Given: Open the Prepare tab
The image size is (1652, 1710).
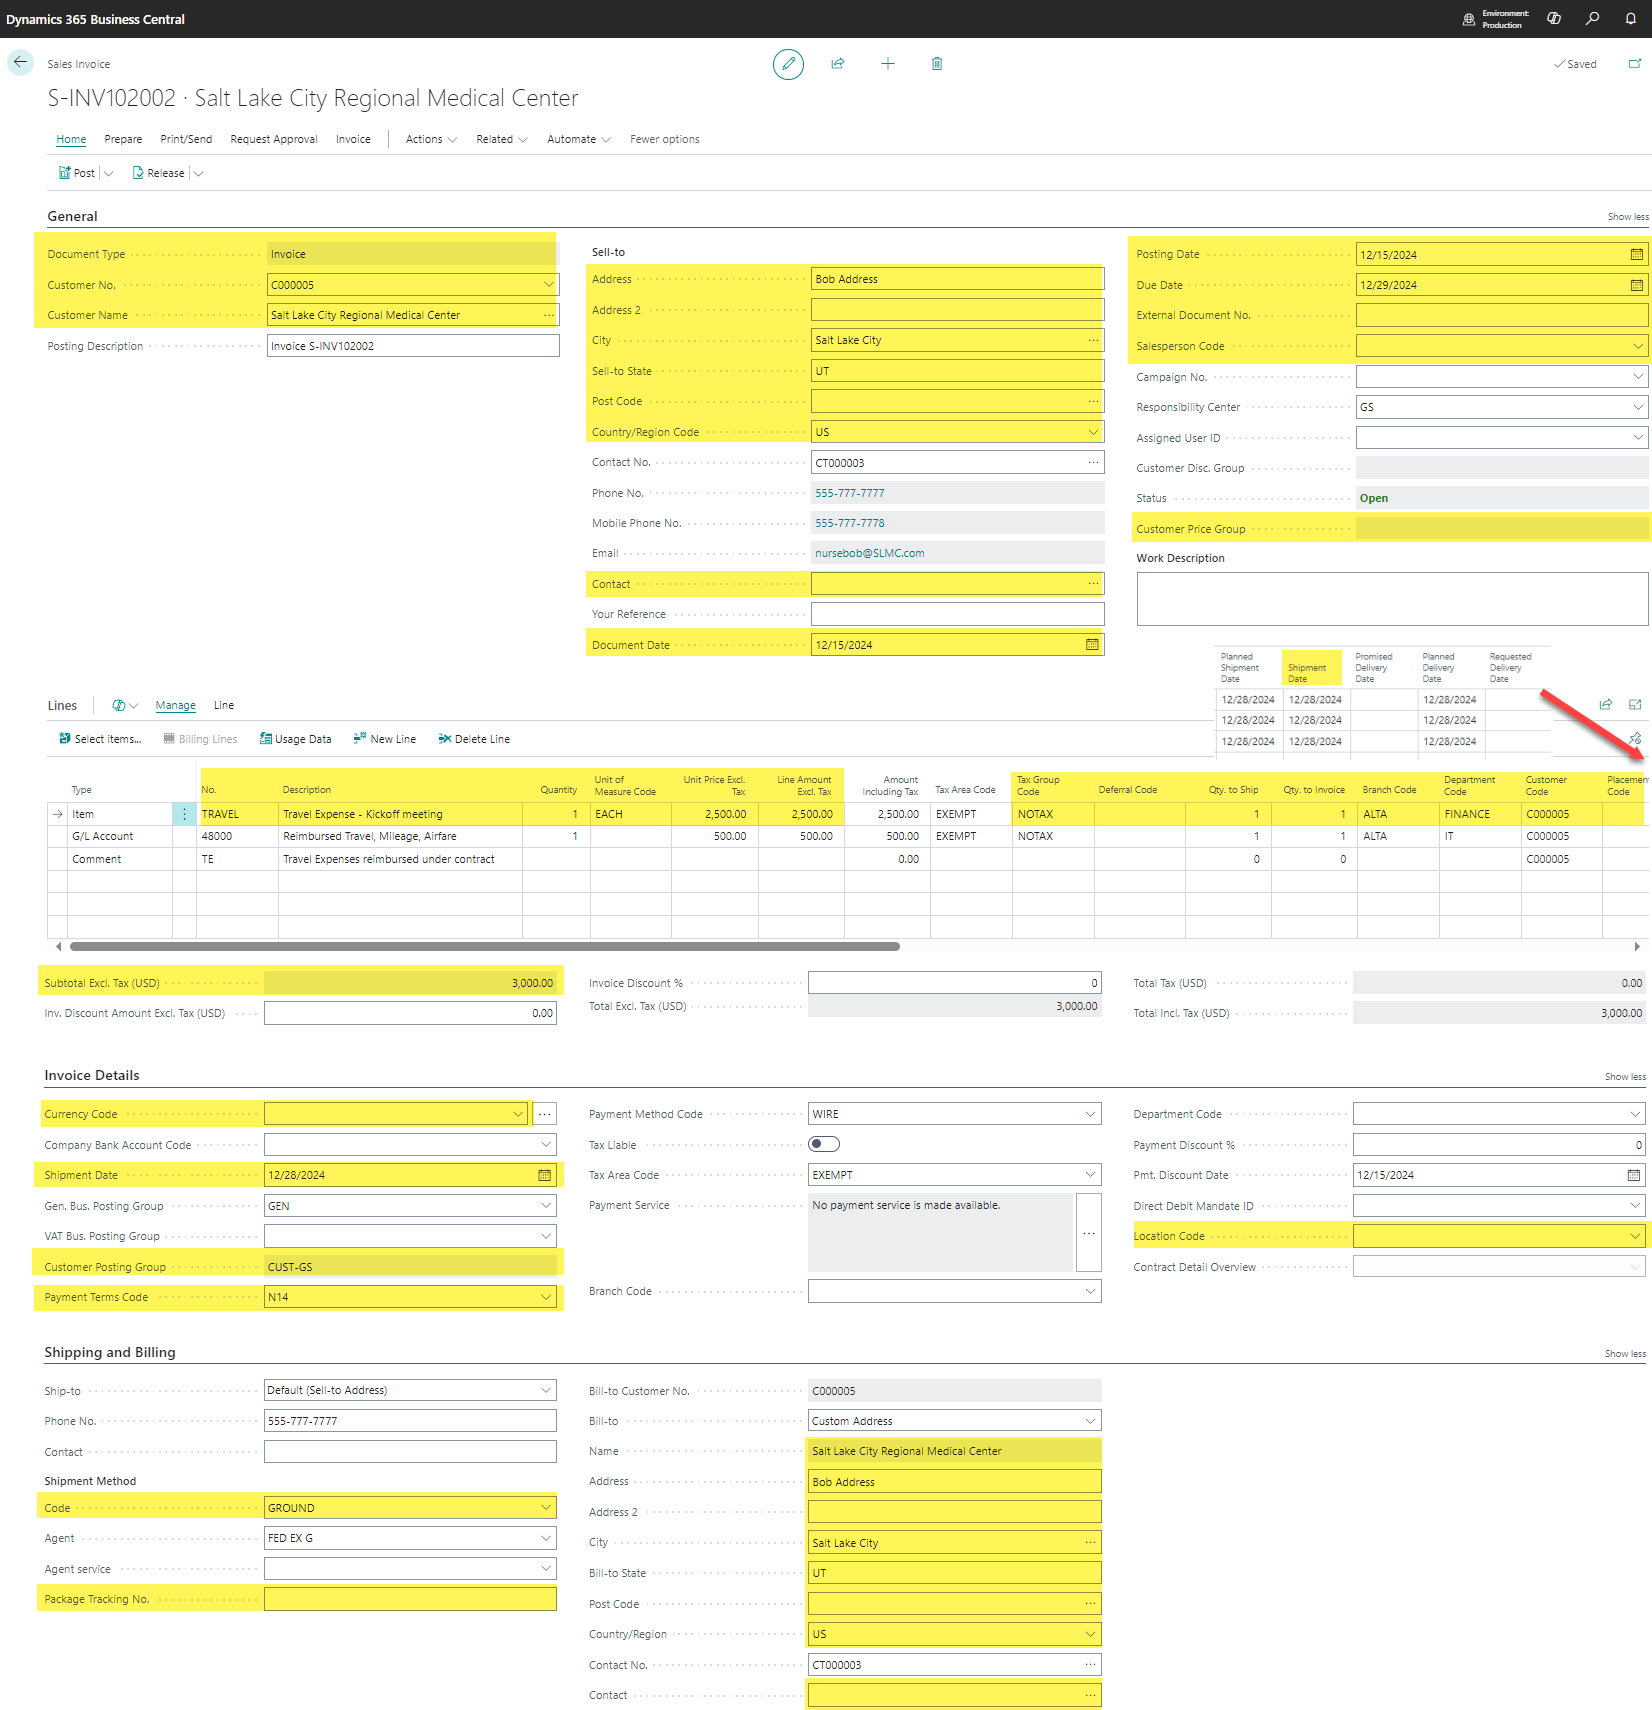Looking at the screenshot, I should 123,139.
